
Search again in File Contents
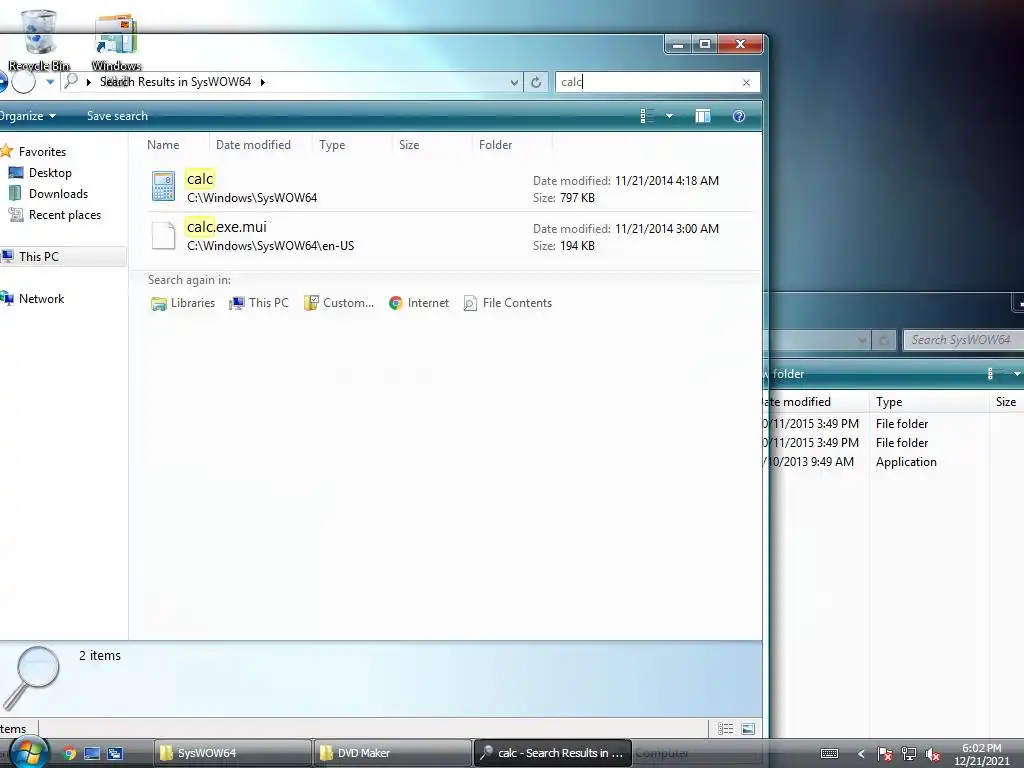[507, 303]
